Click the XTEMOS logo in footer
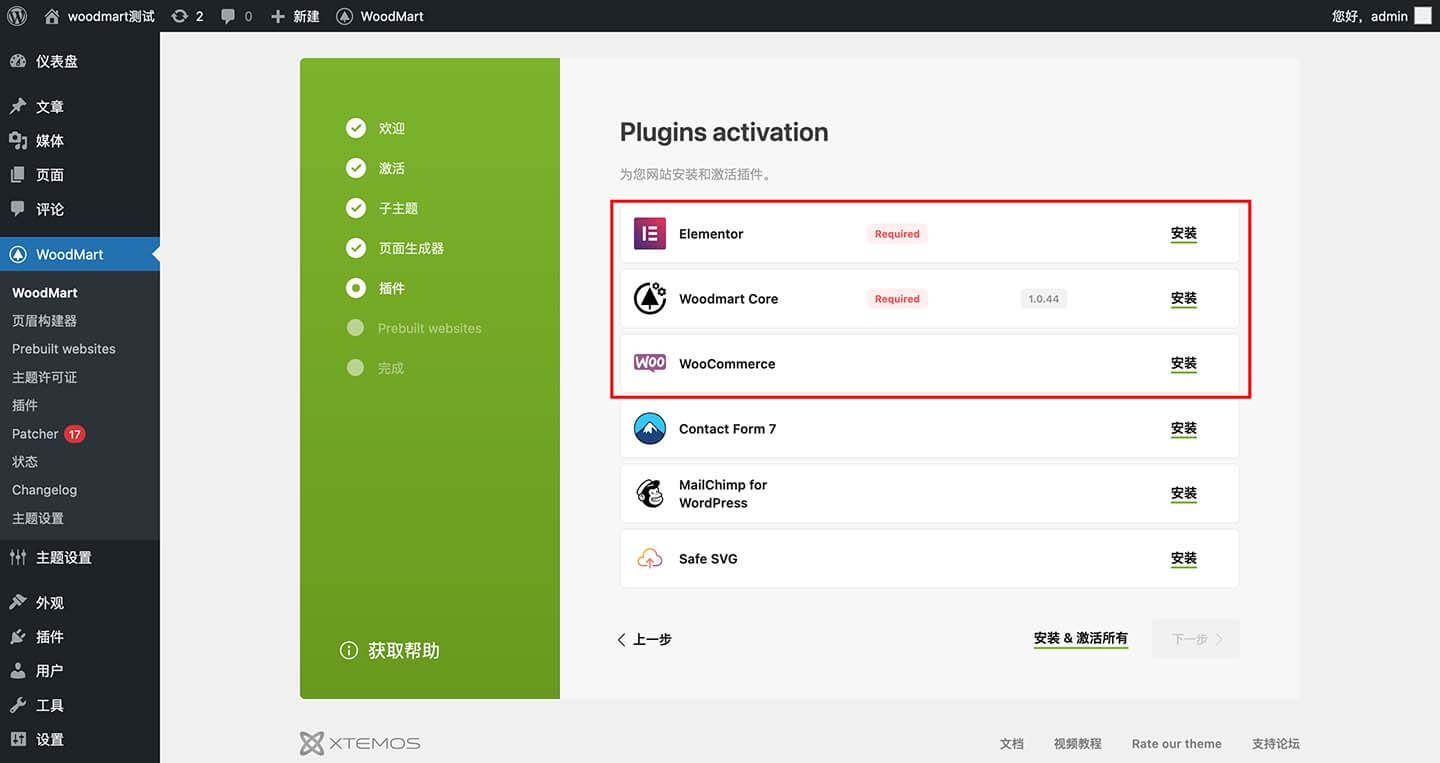The height and width of the screenshot is (763, 1440). coord(360,743)
